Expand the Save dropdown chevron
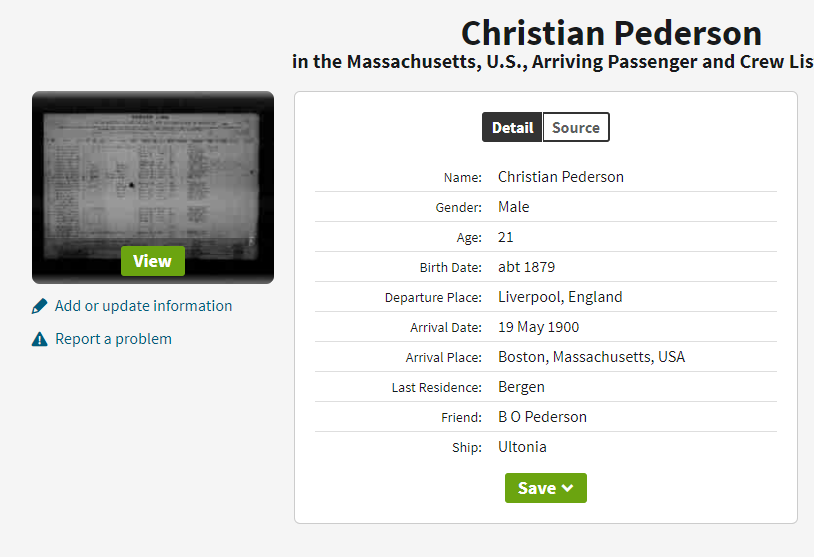 pos(568,488)
